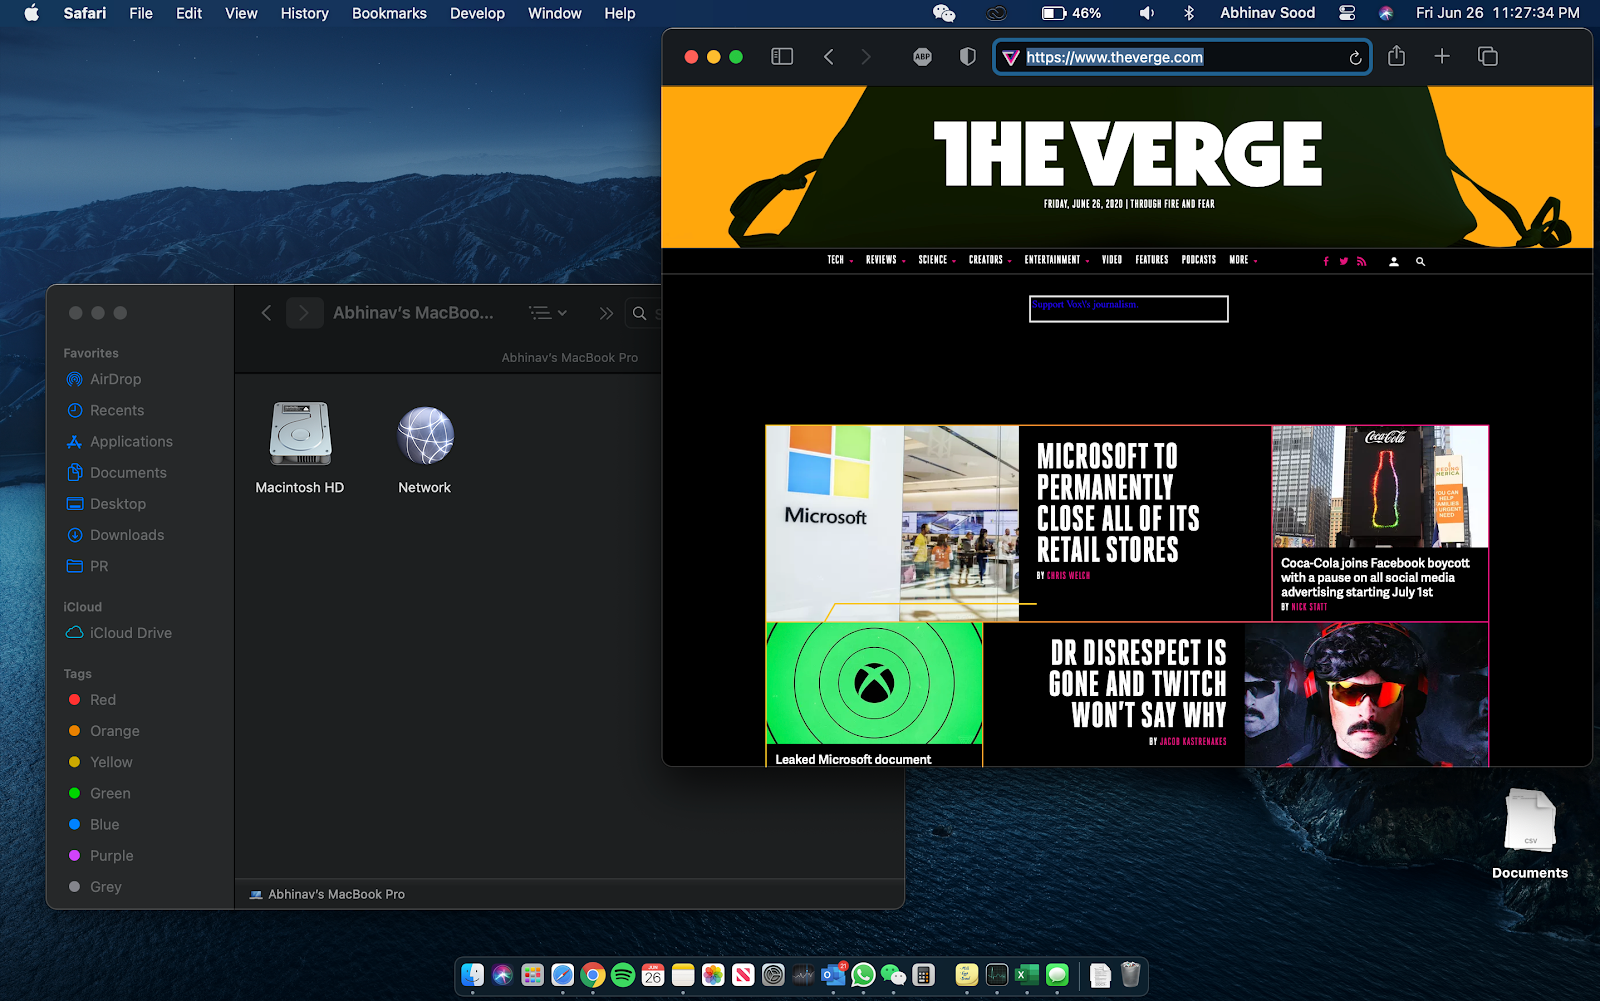This screenshot has height=1001, width=1600.
Task: Open the Features section link
Action: 1152,260
